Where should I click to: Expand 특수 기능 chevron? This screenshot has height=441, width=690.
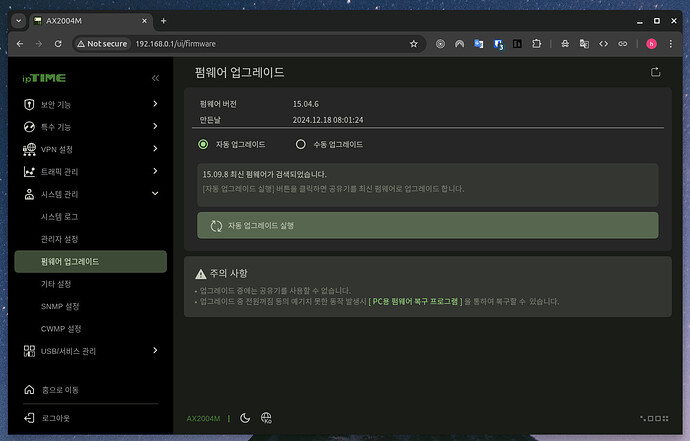coord(155,126)
